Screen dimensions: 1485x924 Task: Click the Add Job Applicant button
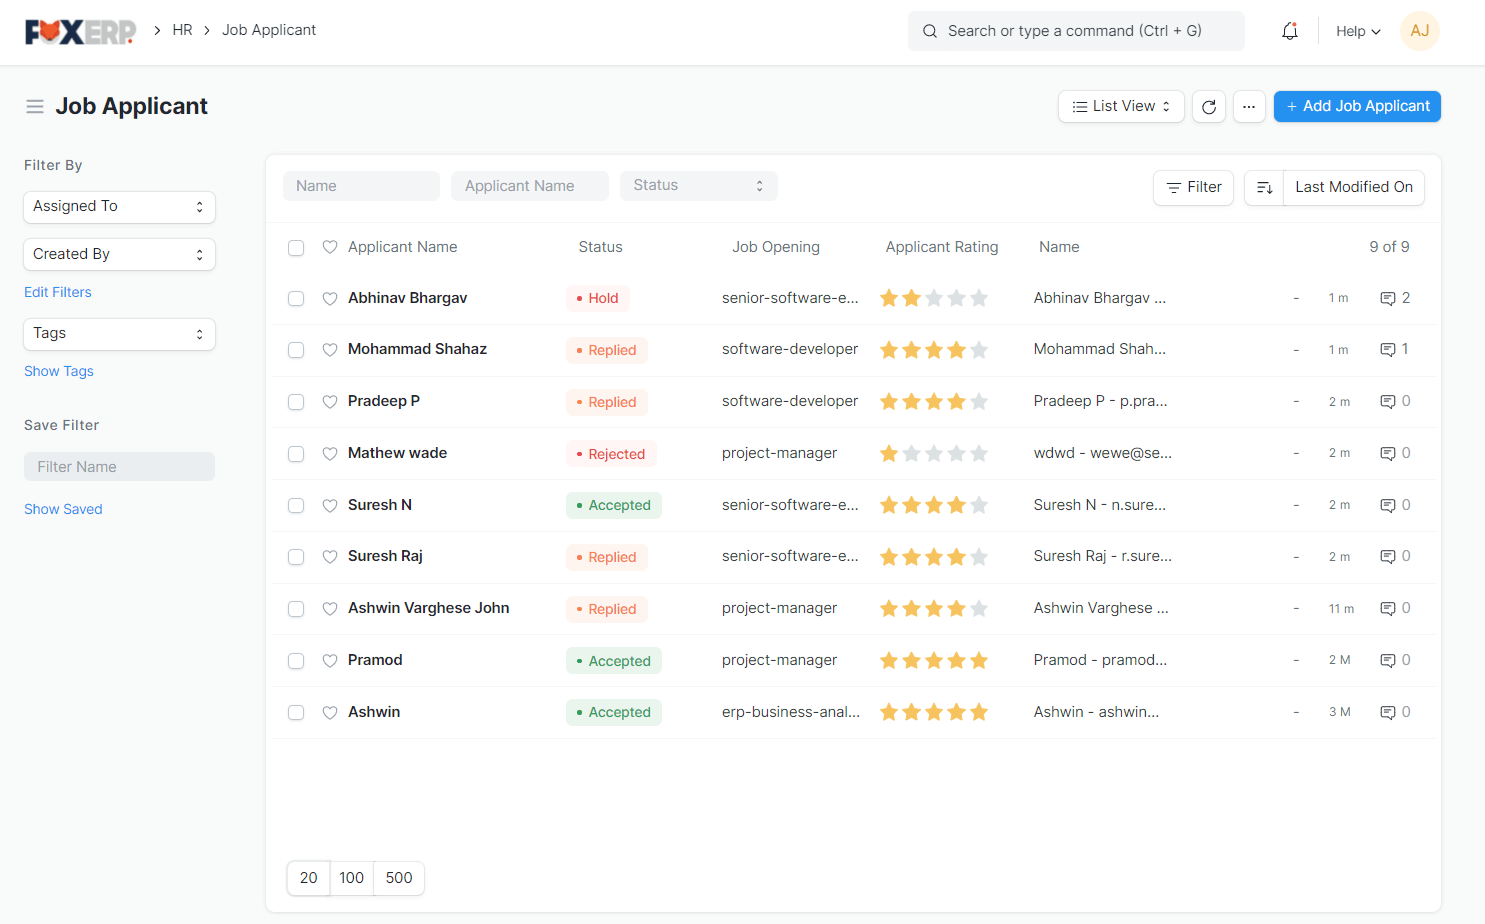coord(1357,106)
